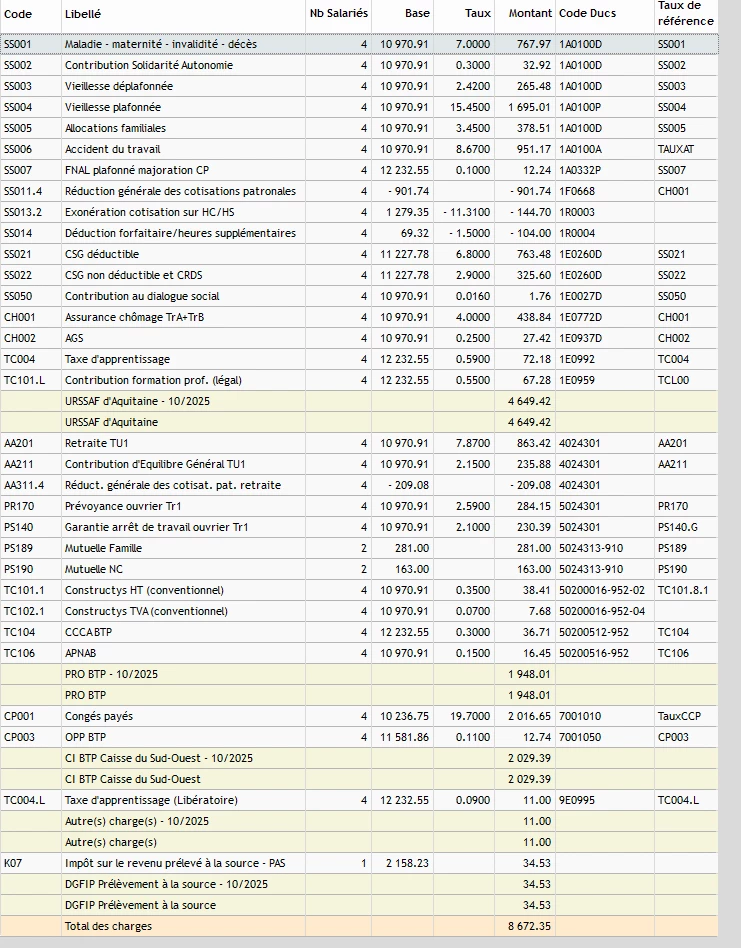Screen dimensions: 741x948
Task: Click the OPP BTP label
Action: [85, 738]
